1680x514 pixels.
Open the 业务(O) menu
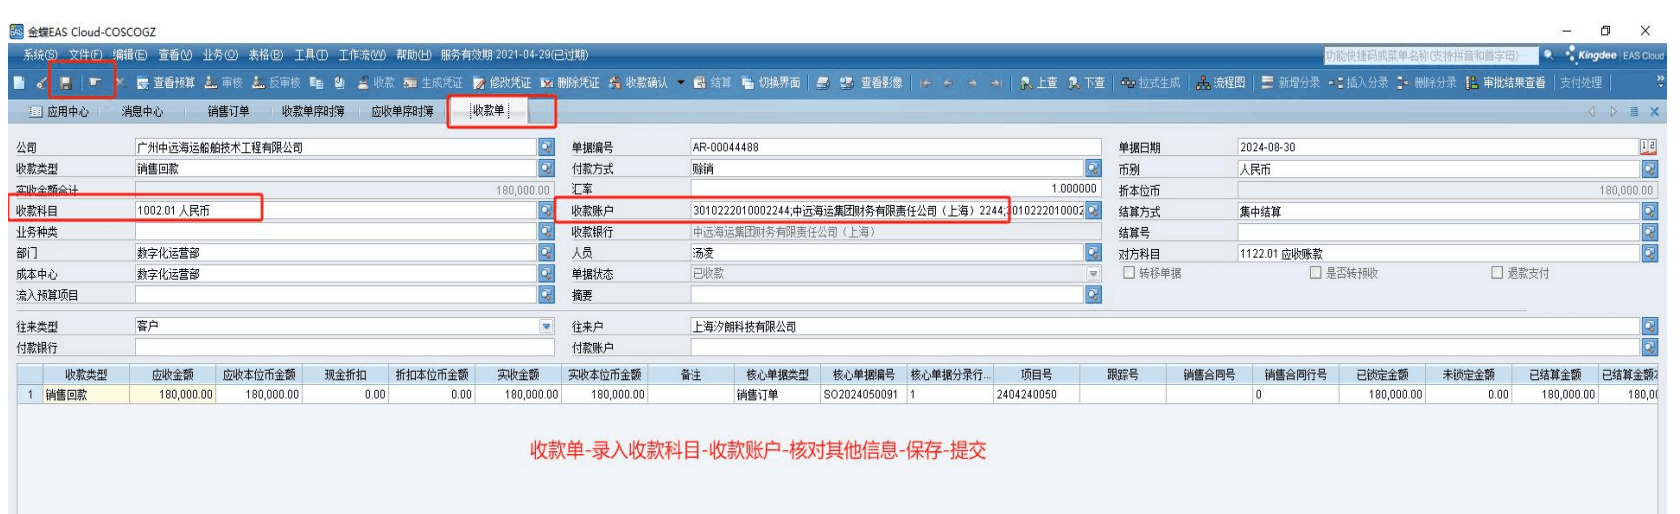click(220, 55)
